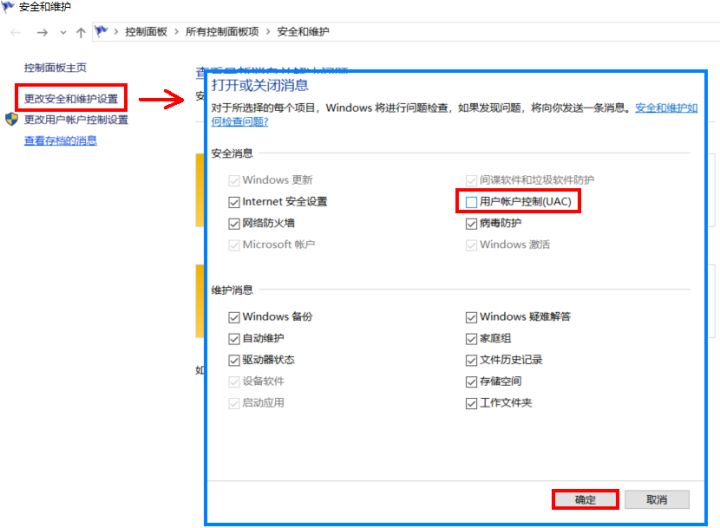Click the disabled 启动应用 checkbox
Viewport: 720px width, 528px height.
tap(234, 403)
